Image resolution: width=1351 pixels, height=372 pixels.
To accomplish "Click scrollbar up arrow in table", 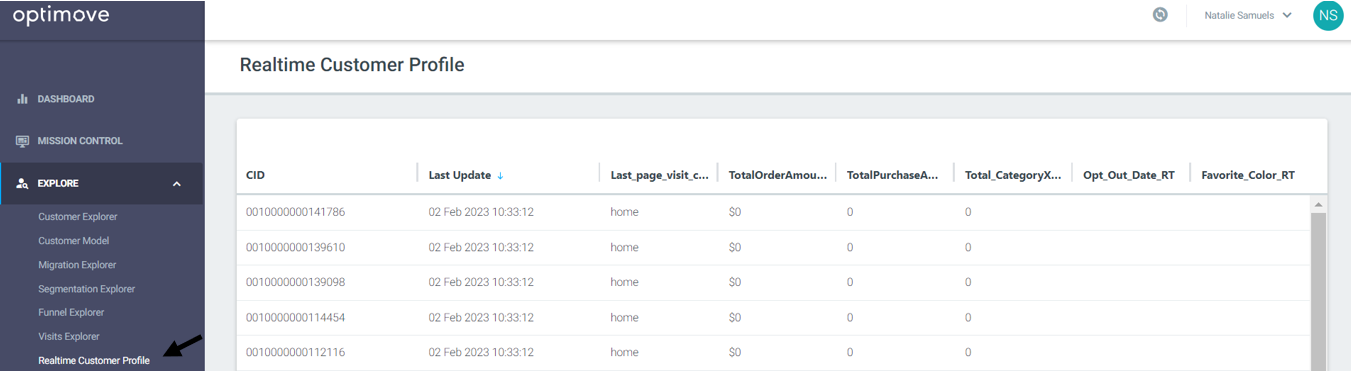I will point(1318,204).
